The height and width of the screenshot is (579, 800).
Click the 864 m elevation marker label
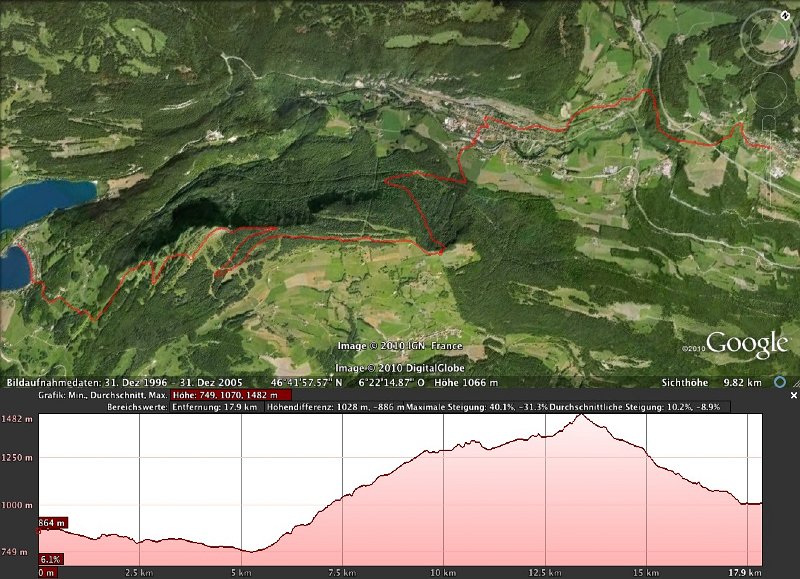pos(53,523)
